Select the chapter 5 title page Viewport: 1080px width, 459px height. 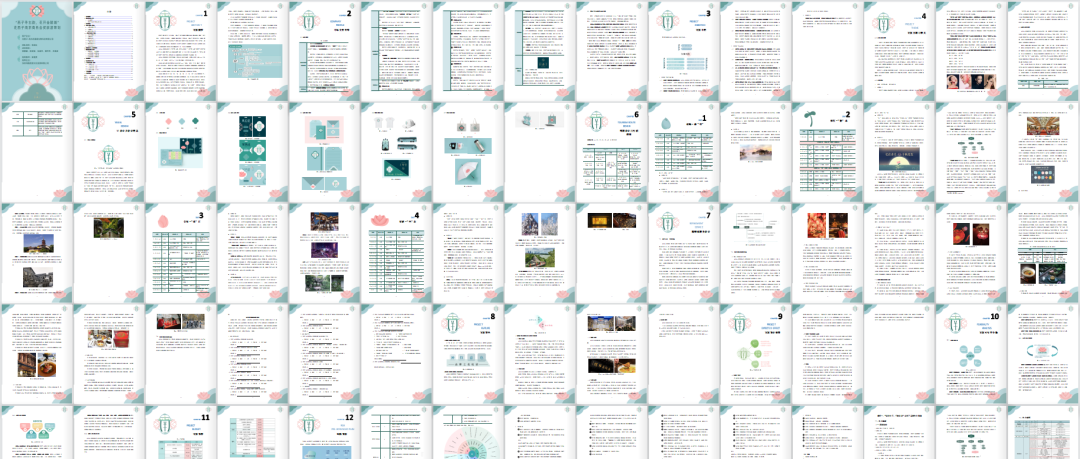(x=108, y=151)
